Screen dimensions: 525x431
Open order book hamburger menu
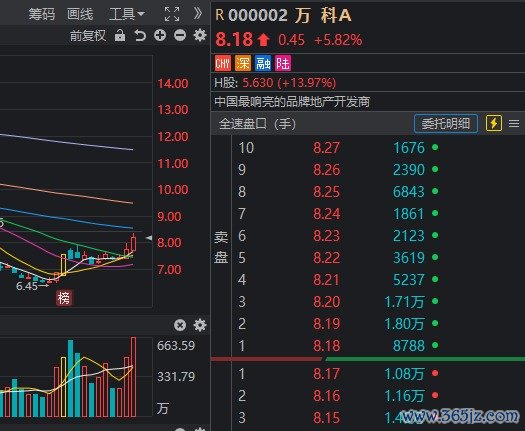[514, 124]
